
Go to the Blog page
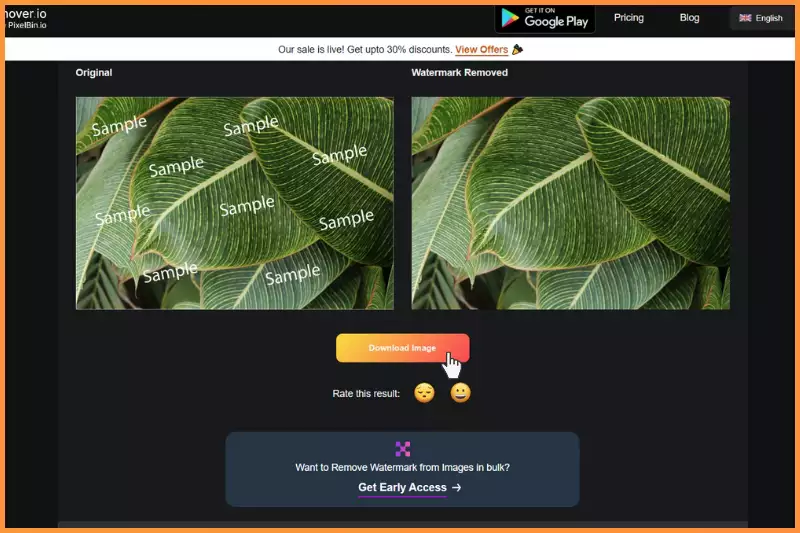689,18
